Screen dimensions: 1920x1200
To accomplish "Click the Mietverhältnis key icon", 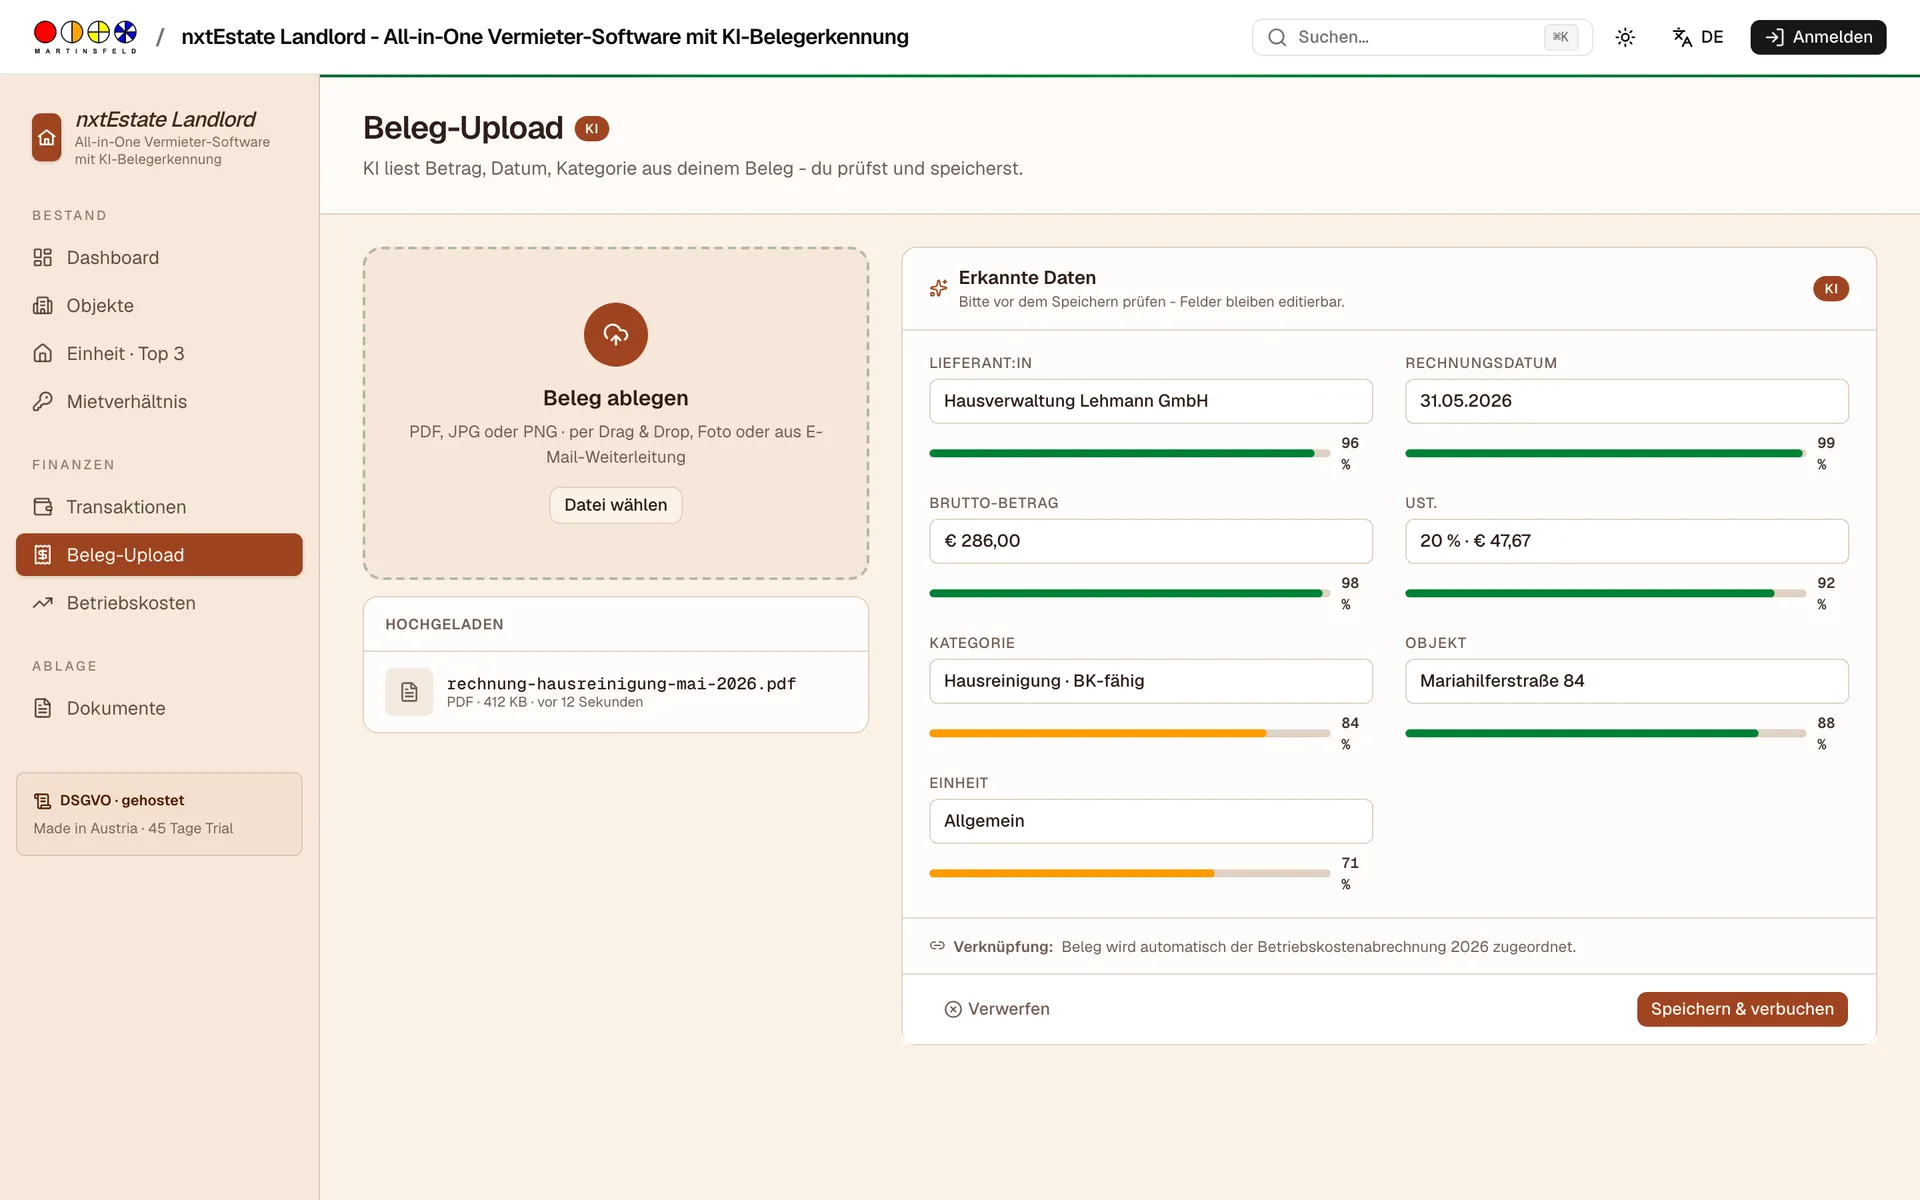I will 42,401.
